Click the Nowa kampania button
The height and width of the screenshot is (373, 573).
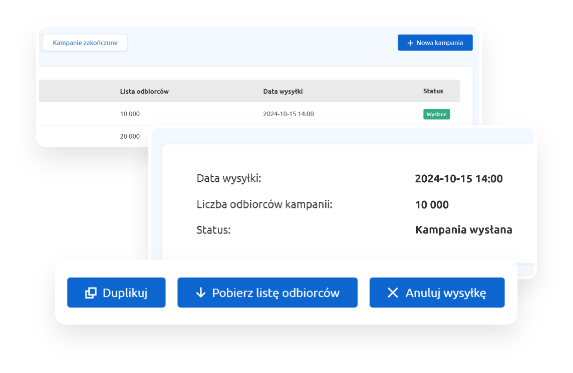[435, 43]
